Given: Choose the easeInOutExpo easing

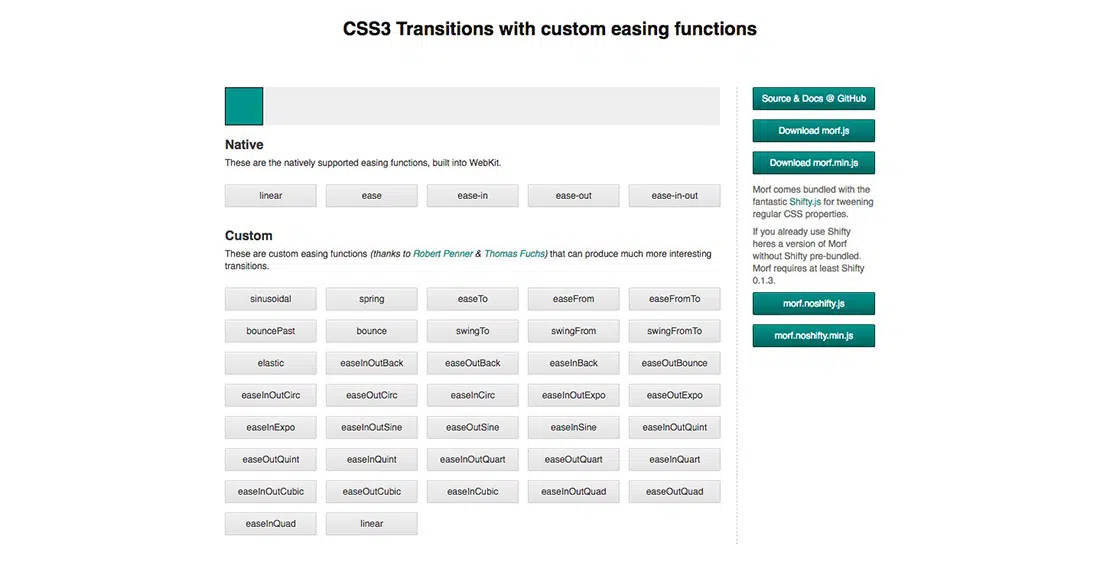Looking at the screenshot, I should 573,395.
